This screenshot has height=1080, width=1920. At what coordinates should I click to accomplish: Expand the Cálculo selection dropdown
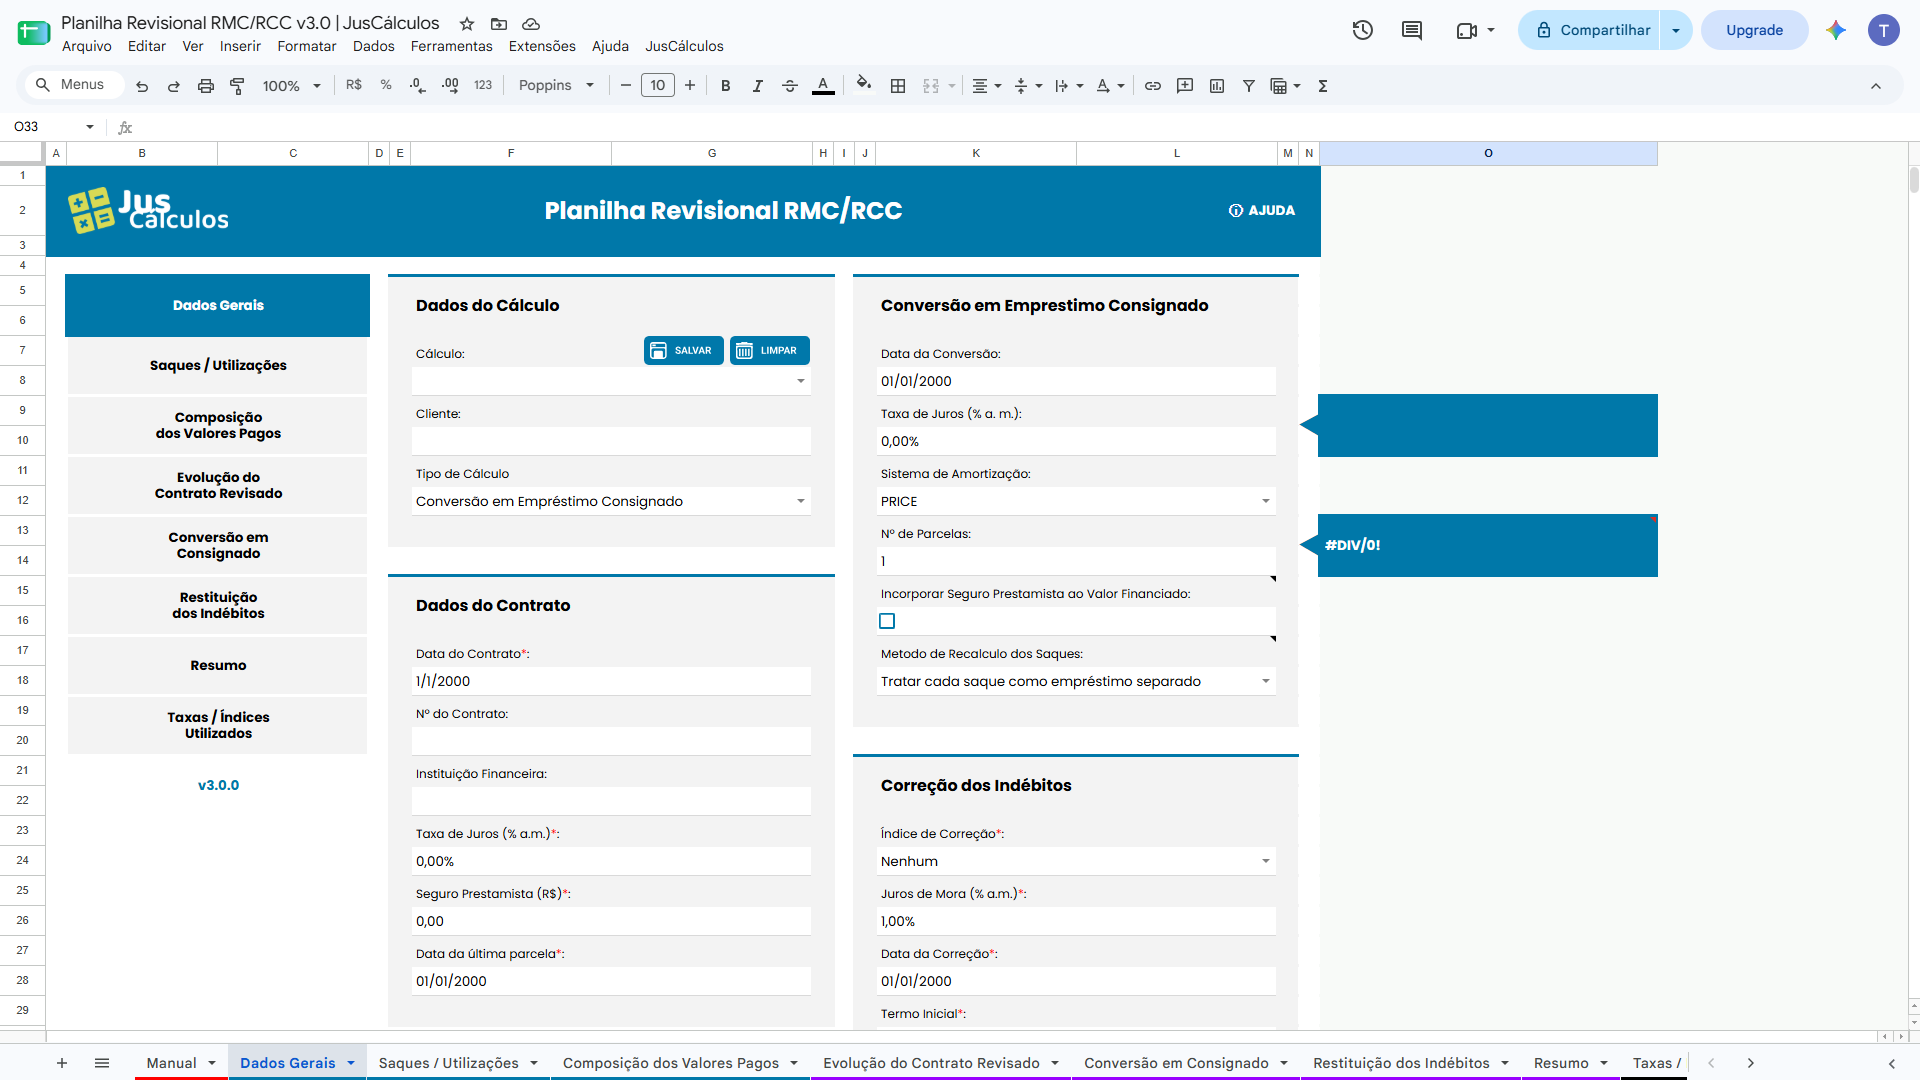[x=801, y=381]
